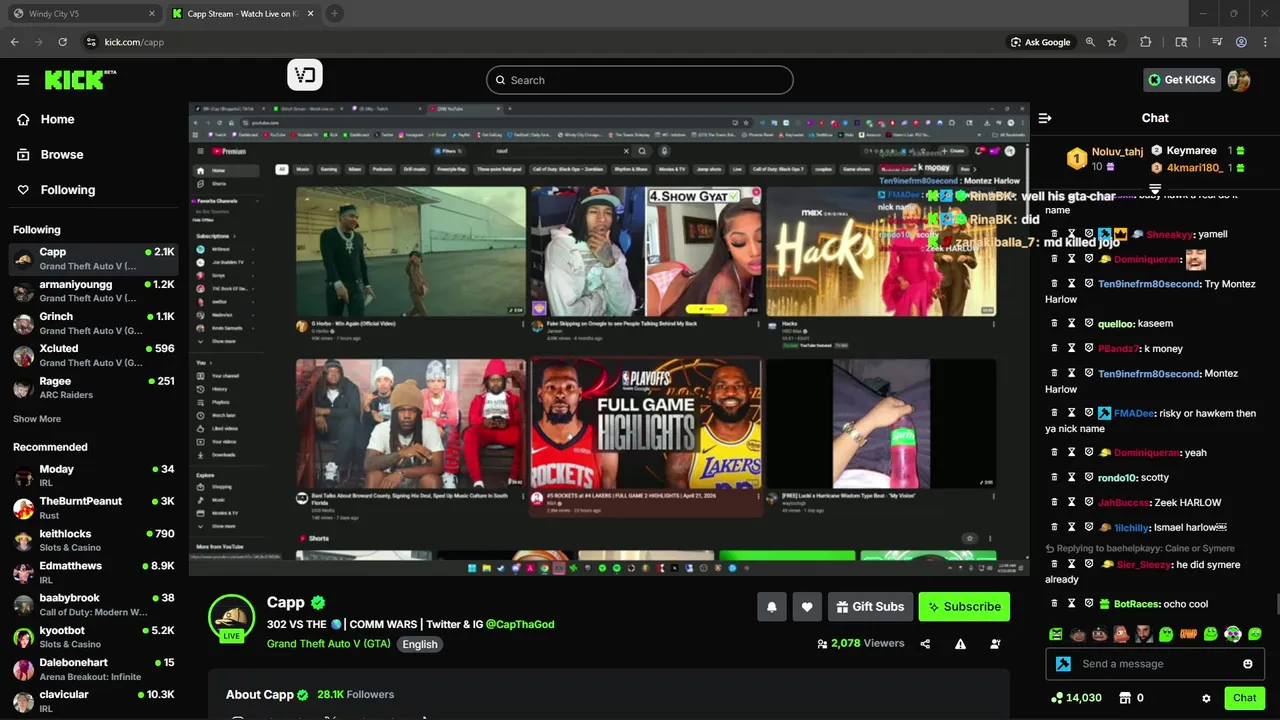Open EMatthews recommended channel
Screen dimensions: 1280x720
pos(94,572)
